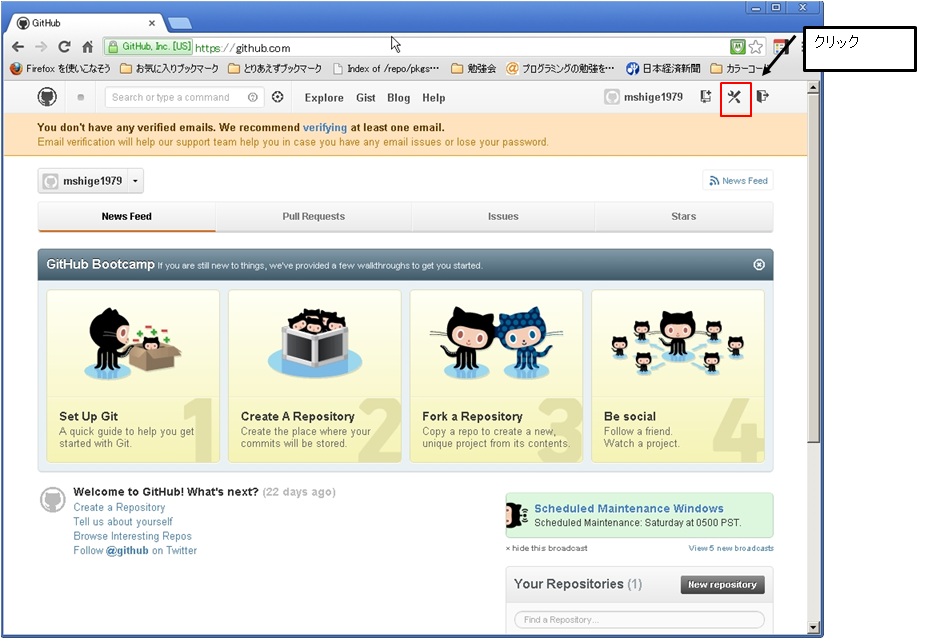Focus the Find a Repository field
Image resolution: width=925 pixels, height=641 pixels.
[x=639, y=620]
